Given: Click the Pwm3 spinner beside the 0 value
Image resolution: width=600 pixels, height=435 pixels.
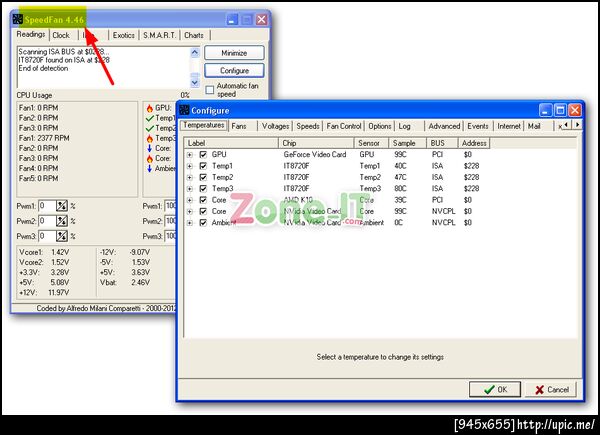Looking at the screenshot, I should pyautogui.click(x=62, y=236).
